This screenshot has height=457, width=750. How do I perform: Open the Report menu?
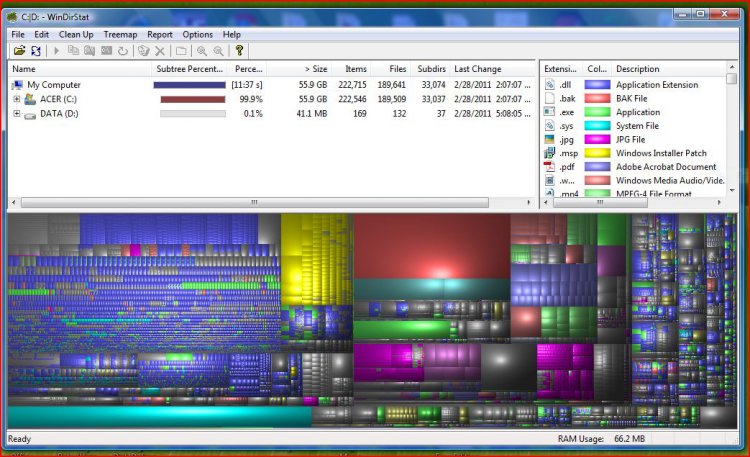tap(159, 34)
